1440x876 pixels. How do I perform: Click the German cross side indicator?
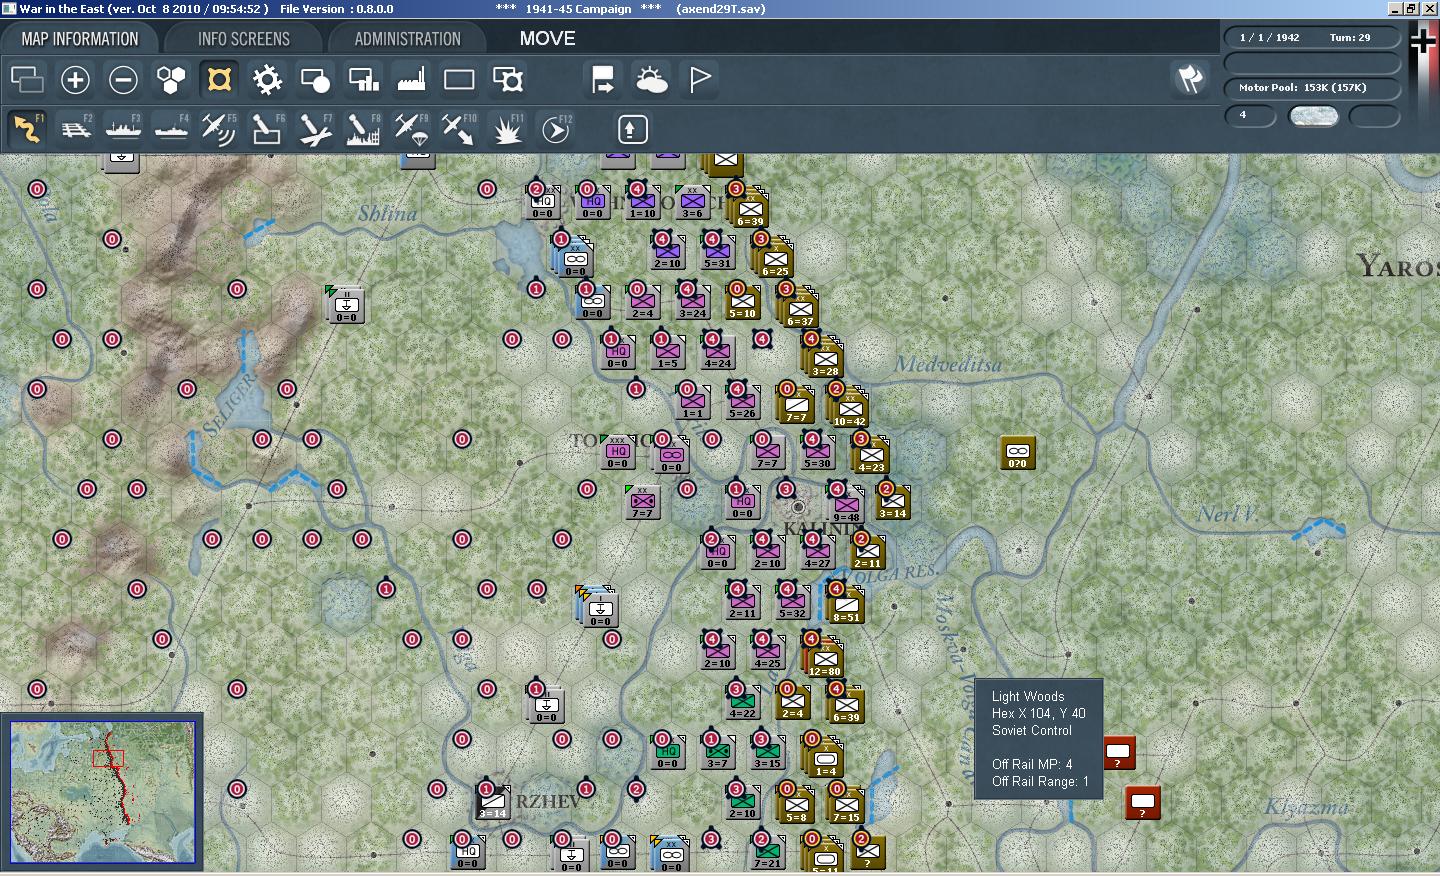click(1422, 41)
